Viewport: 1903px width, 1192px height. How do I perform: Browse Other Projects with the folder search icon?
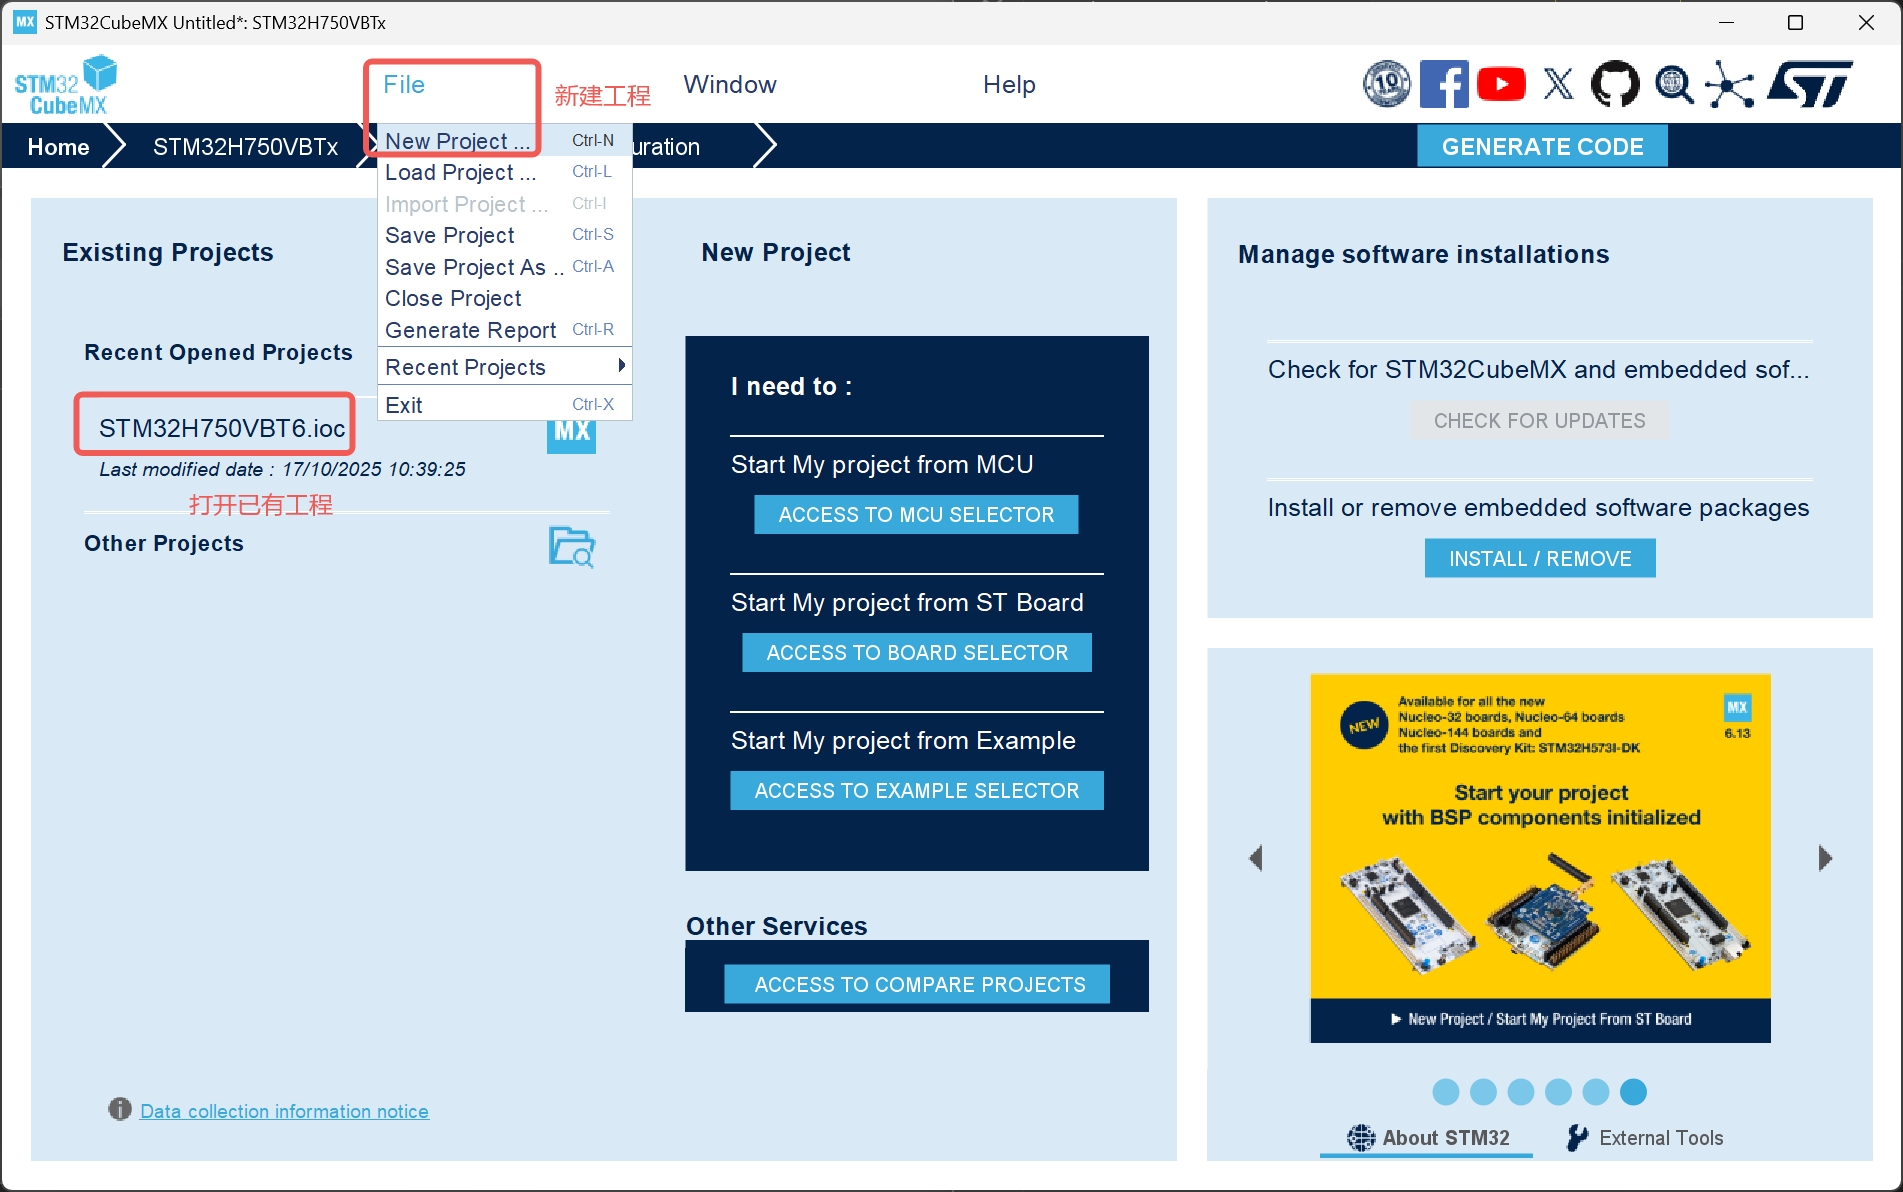coord(572,547)
